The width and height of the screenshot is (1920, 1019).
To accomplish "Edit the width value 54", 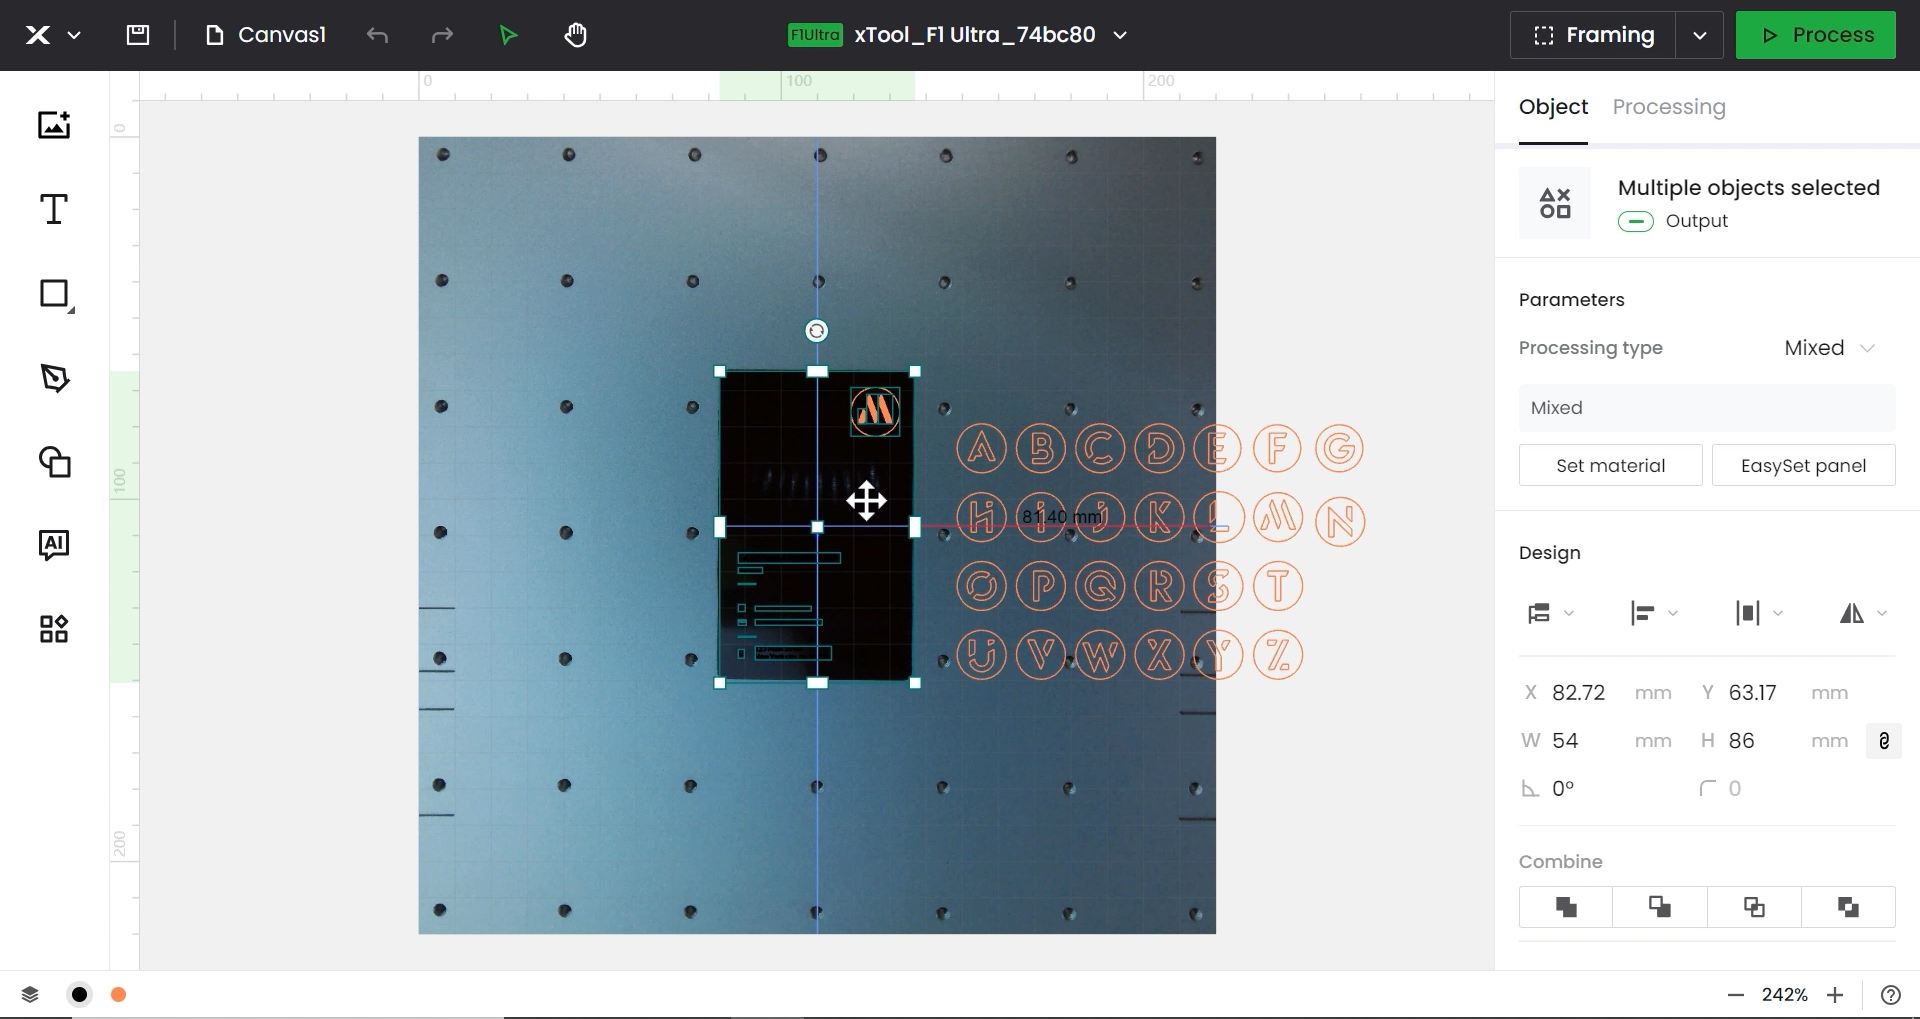I will click(x=1566, y=741).
